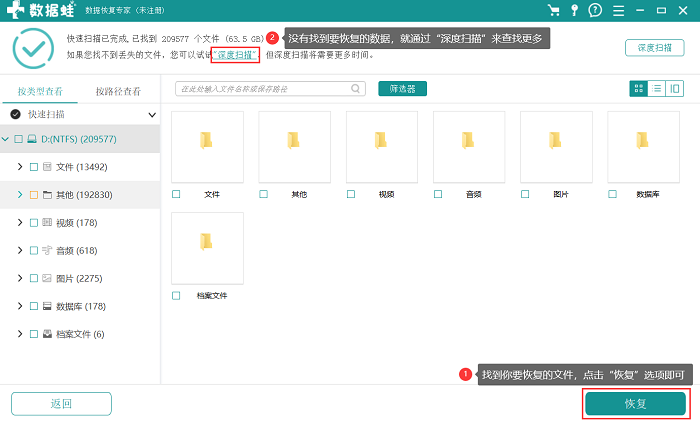The width and height of the screenshot is (700, 427).
Task: Open the 档案文件 folder thumbnail
Action: (x=208, y=248)
